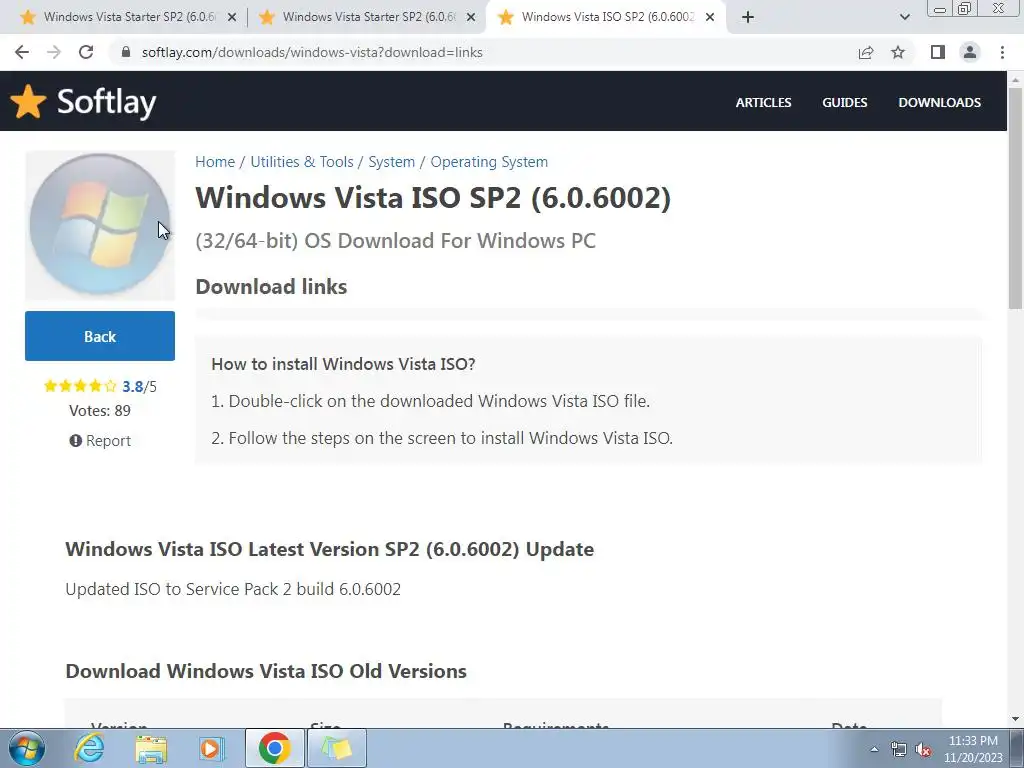Close the Windows Vista ISO SP2 tab
Viewport: 1024px width, 768px height.
coord(710,18)
